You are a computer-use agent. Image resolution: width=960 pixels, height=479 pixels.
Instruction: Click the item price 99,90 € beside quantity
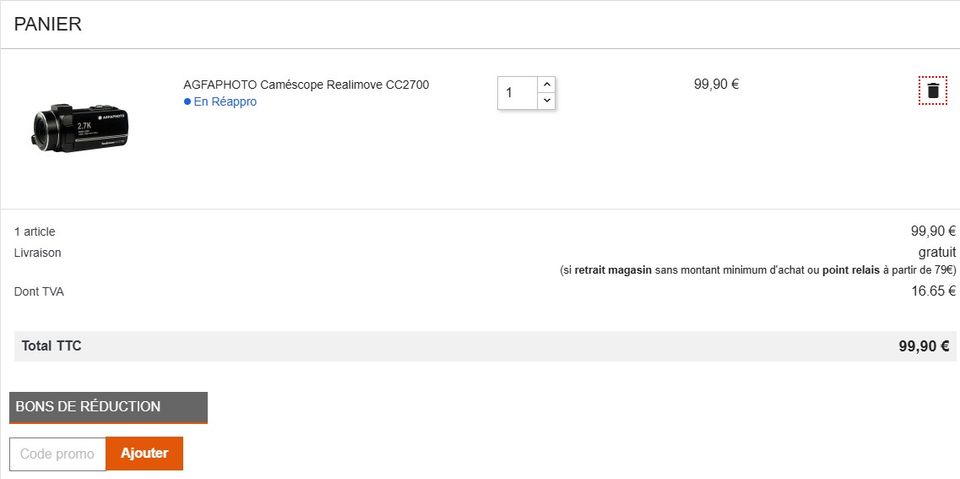pyautogui.click(x=716, y=85)
